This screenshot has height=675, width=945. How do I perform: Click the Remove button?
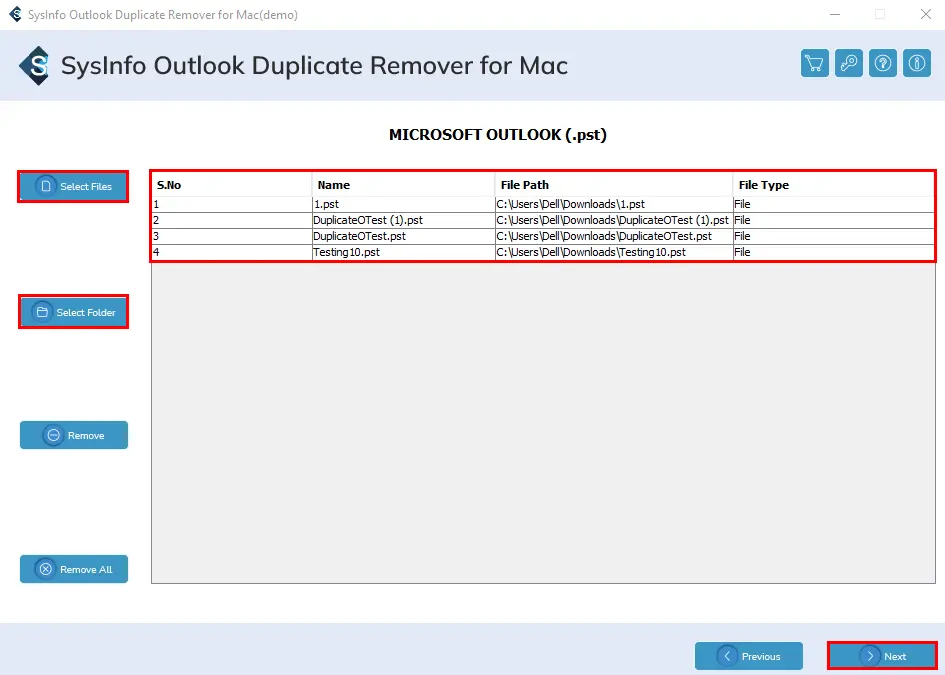[74, 435]
